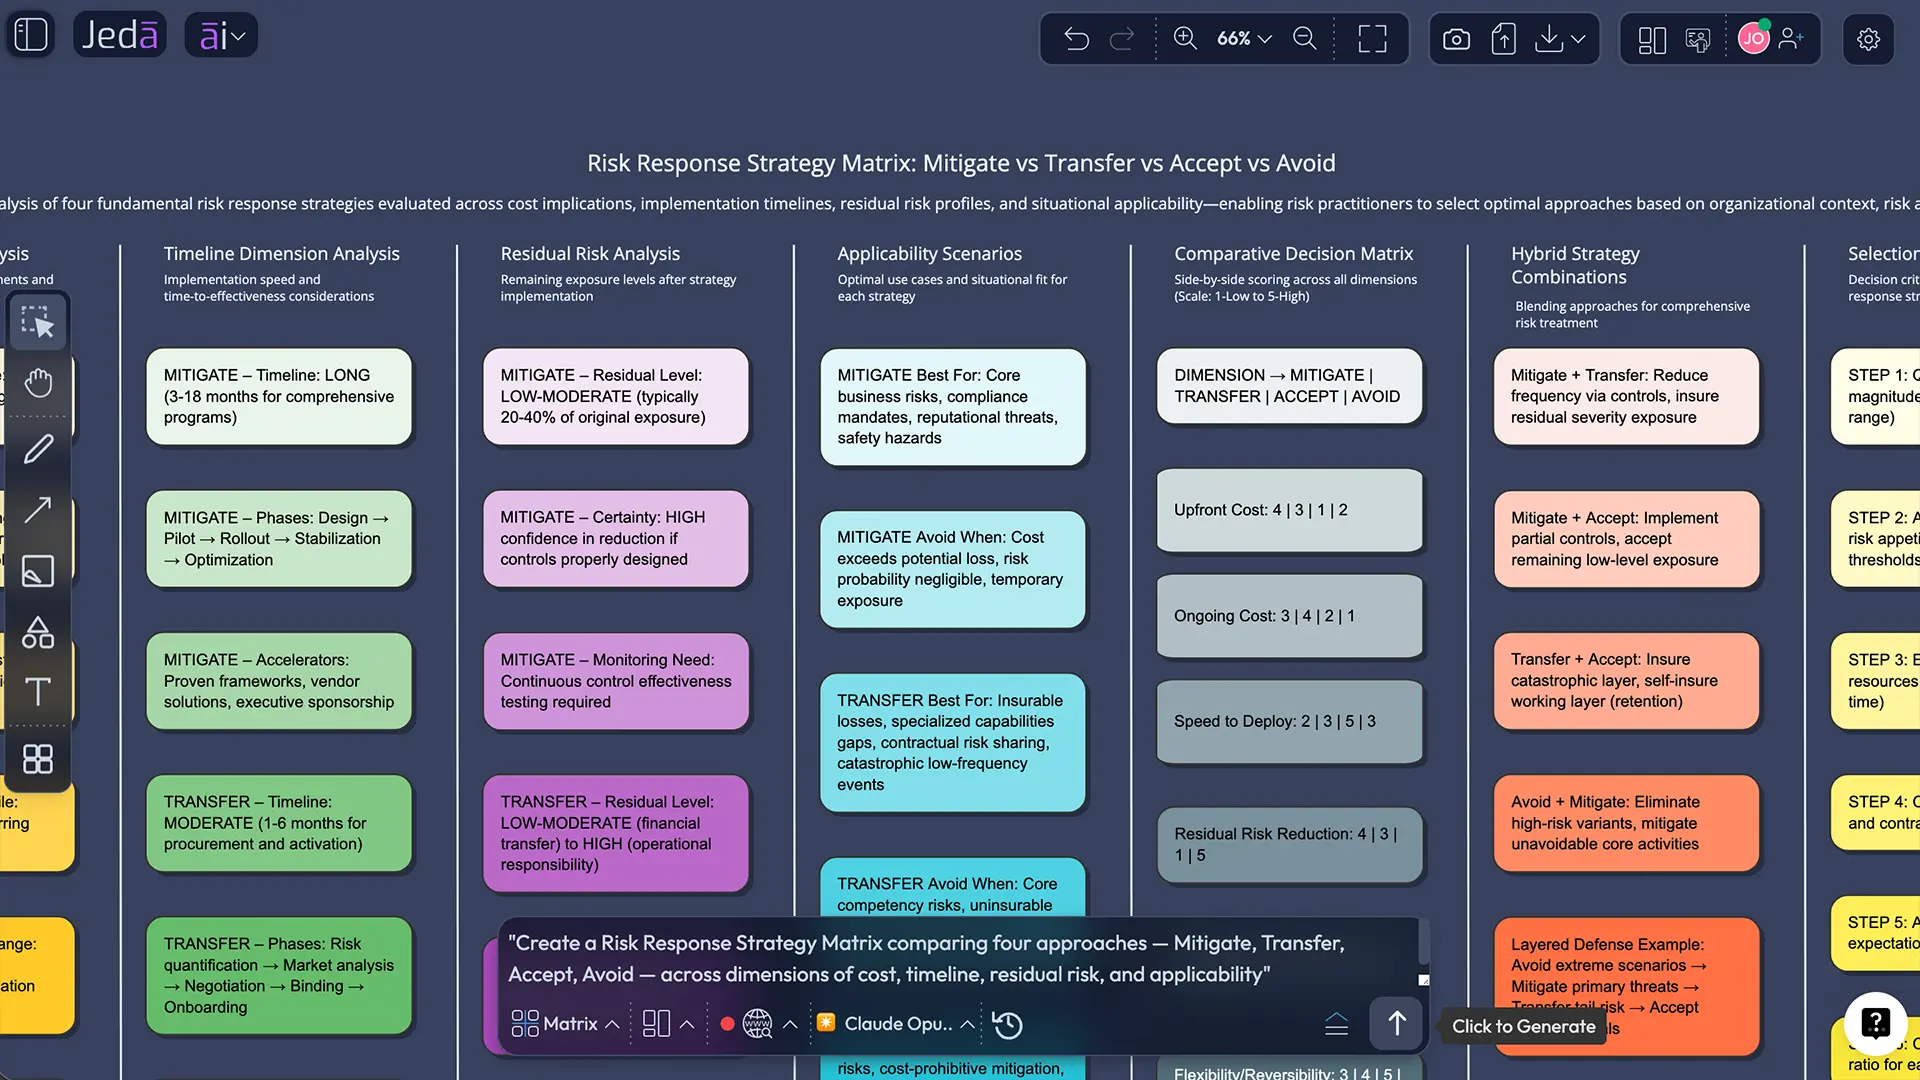The width and height of the screenshot is (1920, 1080).
Task: Click the generate arrow button
Action: (1396, 1023)
